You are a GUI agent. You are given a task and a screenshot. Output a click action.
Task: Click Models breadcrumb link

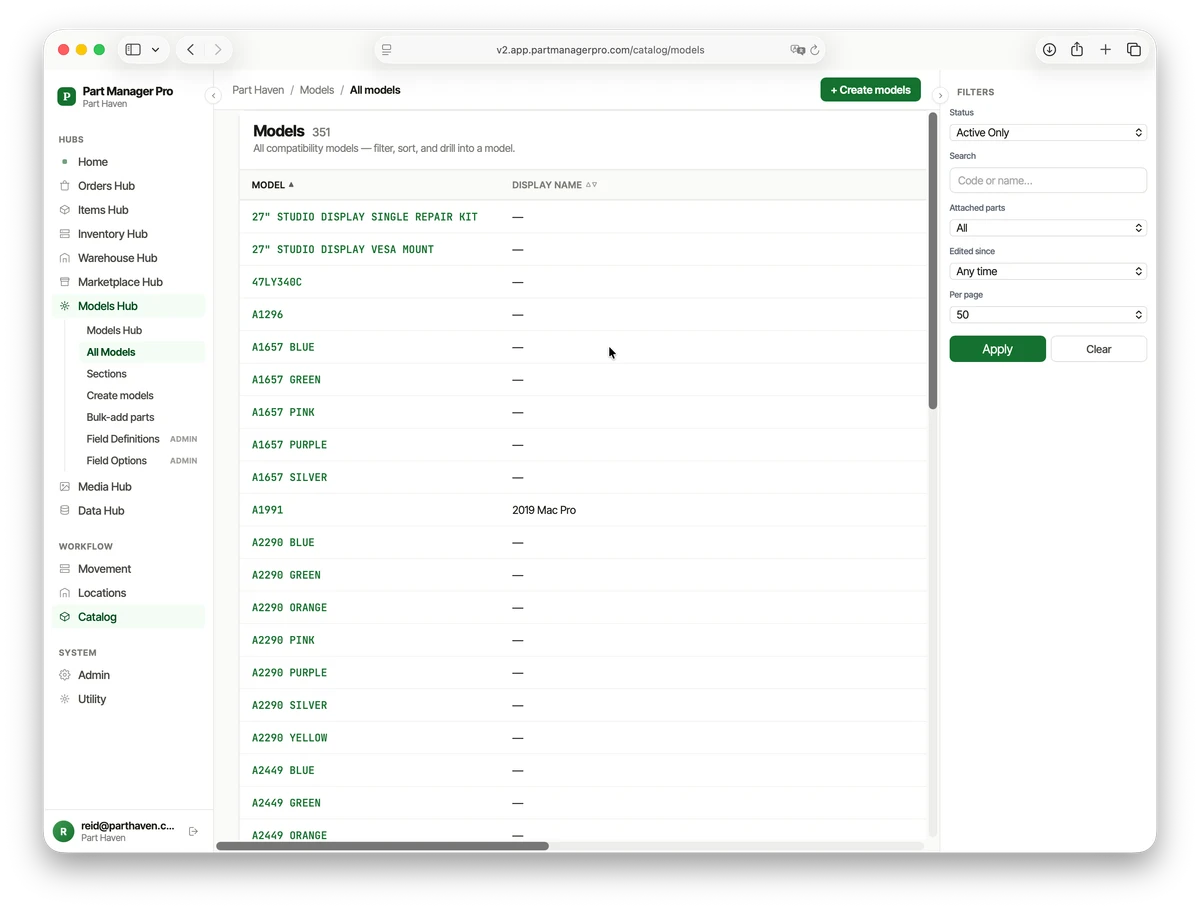pyautogui.click(x=317, y=90)
